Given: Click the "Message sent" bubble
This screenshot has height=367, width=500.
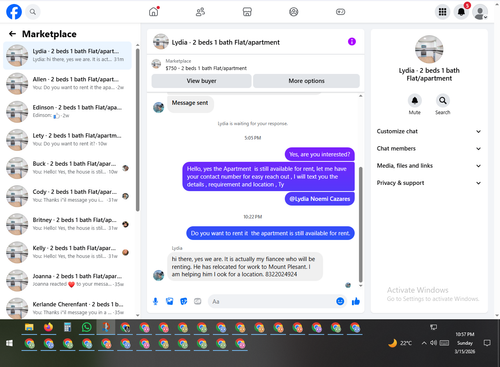Looking at the screenshot, I should 190,103.
